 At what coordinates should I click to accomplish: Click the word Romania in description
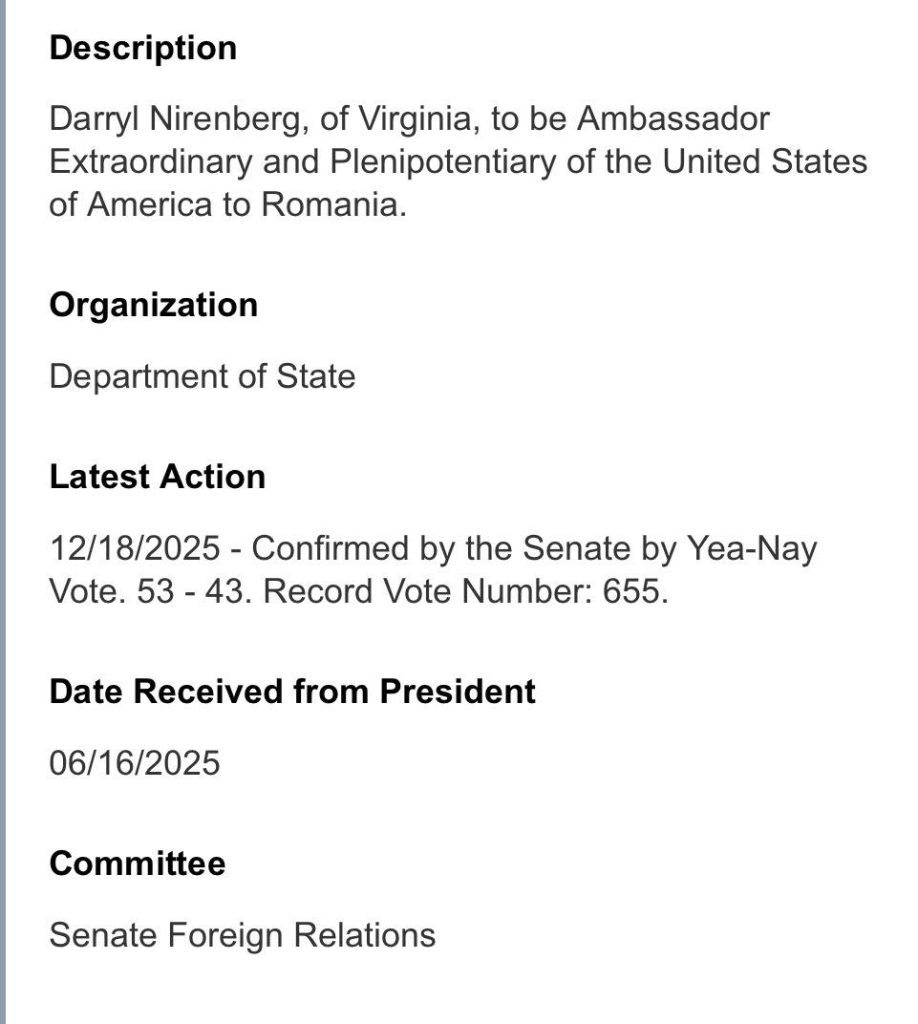[x=333, y=204]
